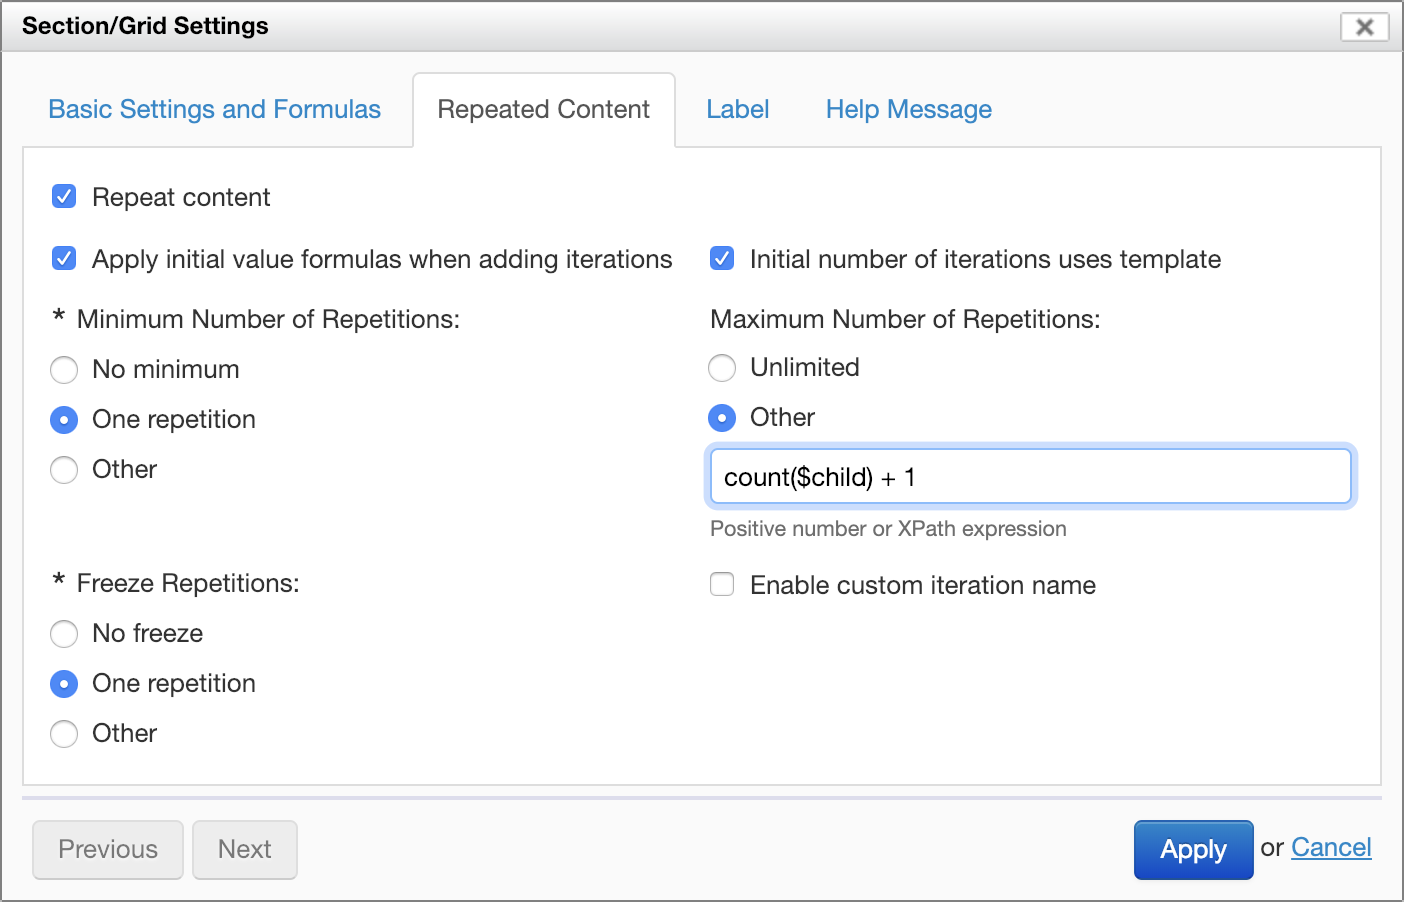Select Other under Maximum Number of Repetitions
Viewport: 1404px width, 902px height.
tap(722, 418)
